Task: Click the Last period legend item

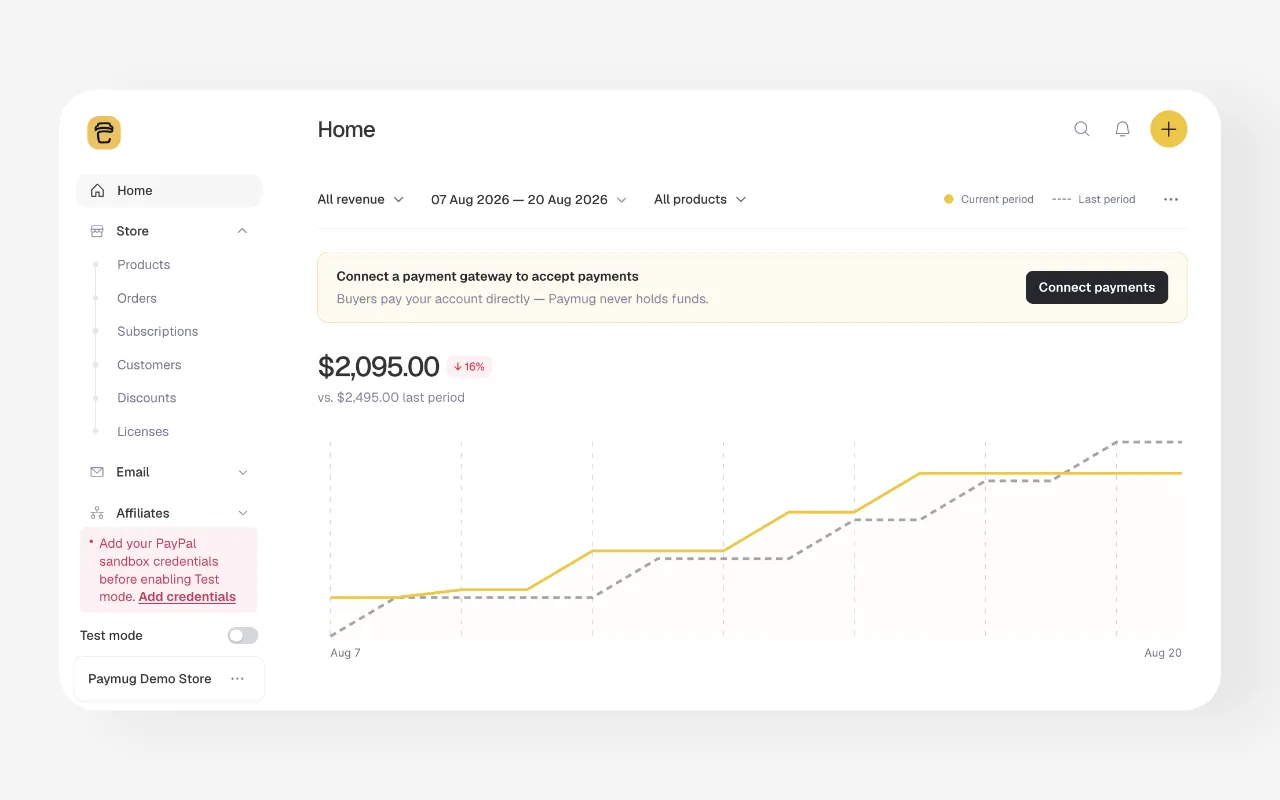Action: [x=1094, y=200]
